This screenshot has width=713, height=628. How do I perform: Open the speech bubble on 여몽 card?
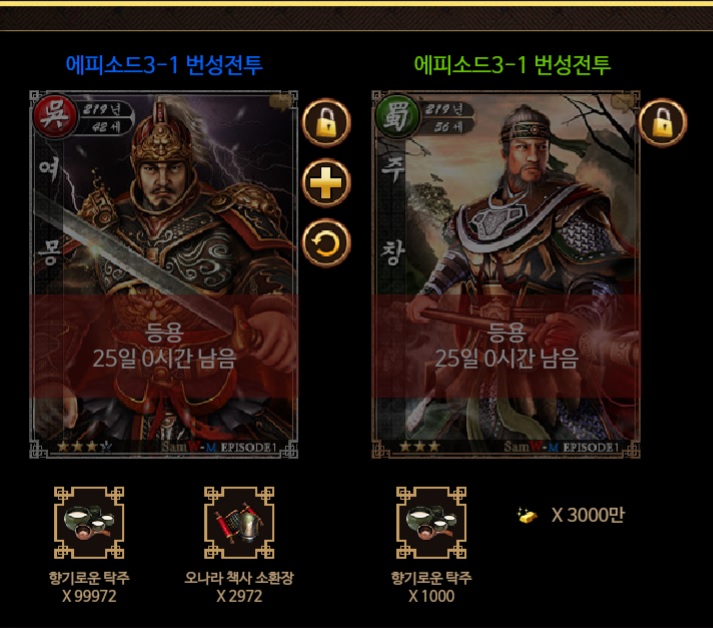point(280,102)
